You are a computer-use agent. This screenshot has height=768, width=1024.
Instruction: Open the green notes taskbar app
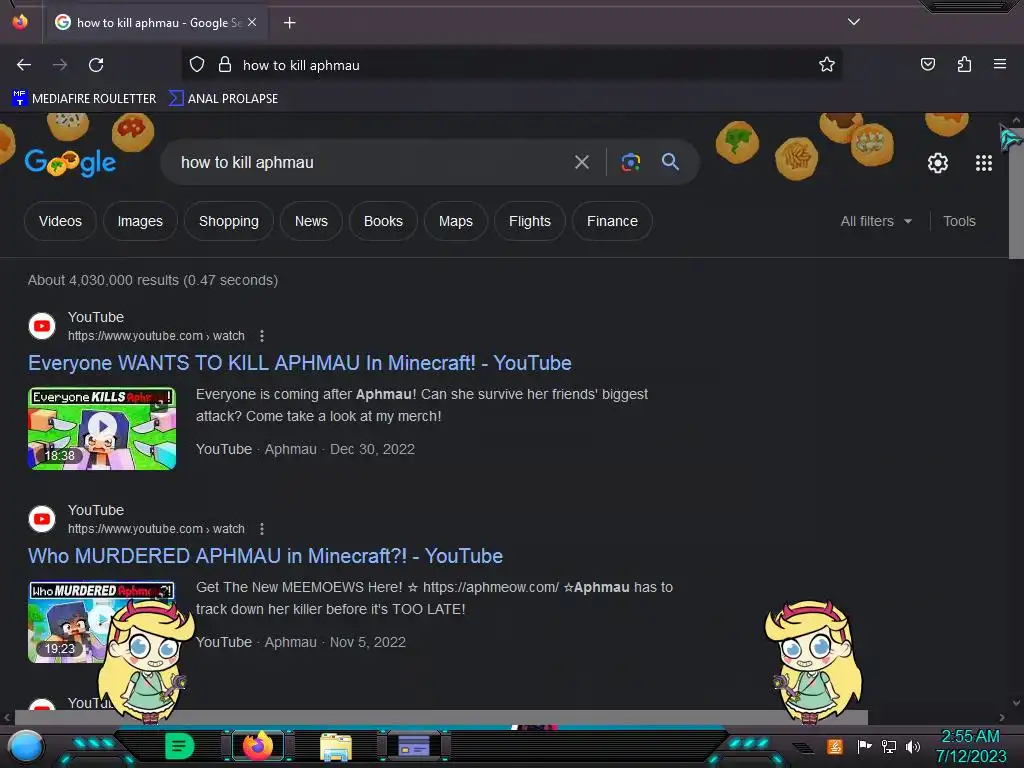[179, 746]
